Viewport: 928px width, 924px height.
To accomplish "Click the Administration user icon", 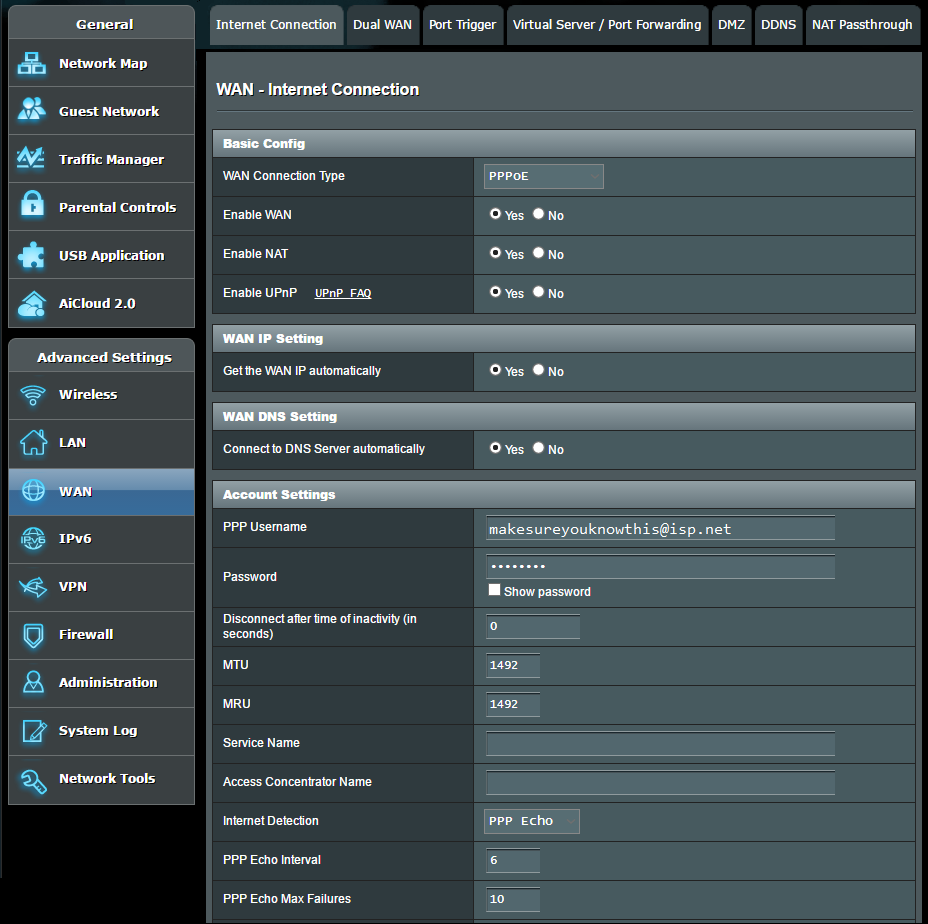I will coord(33,682).
